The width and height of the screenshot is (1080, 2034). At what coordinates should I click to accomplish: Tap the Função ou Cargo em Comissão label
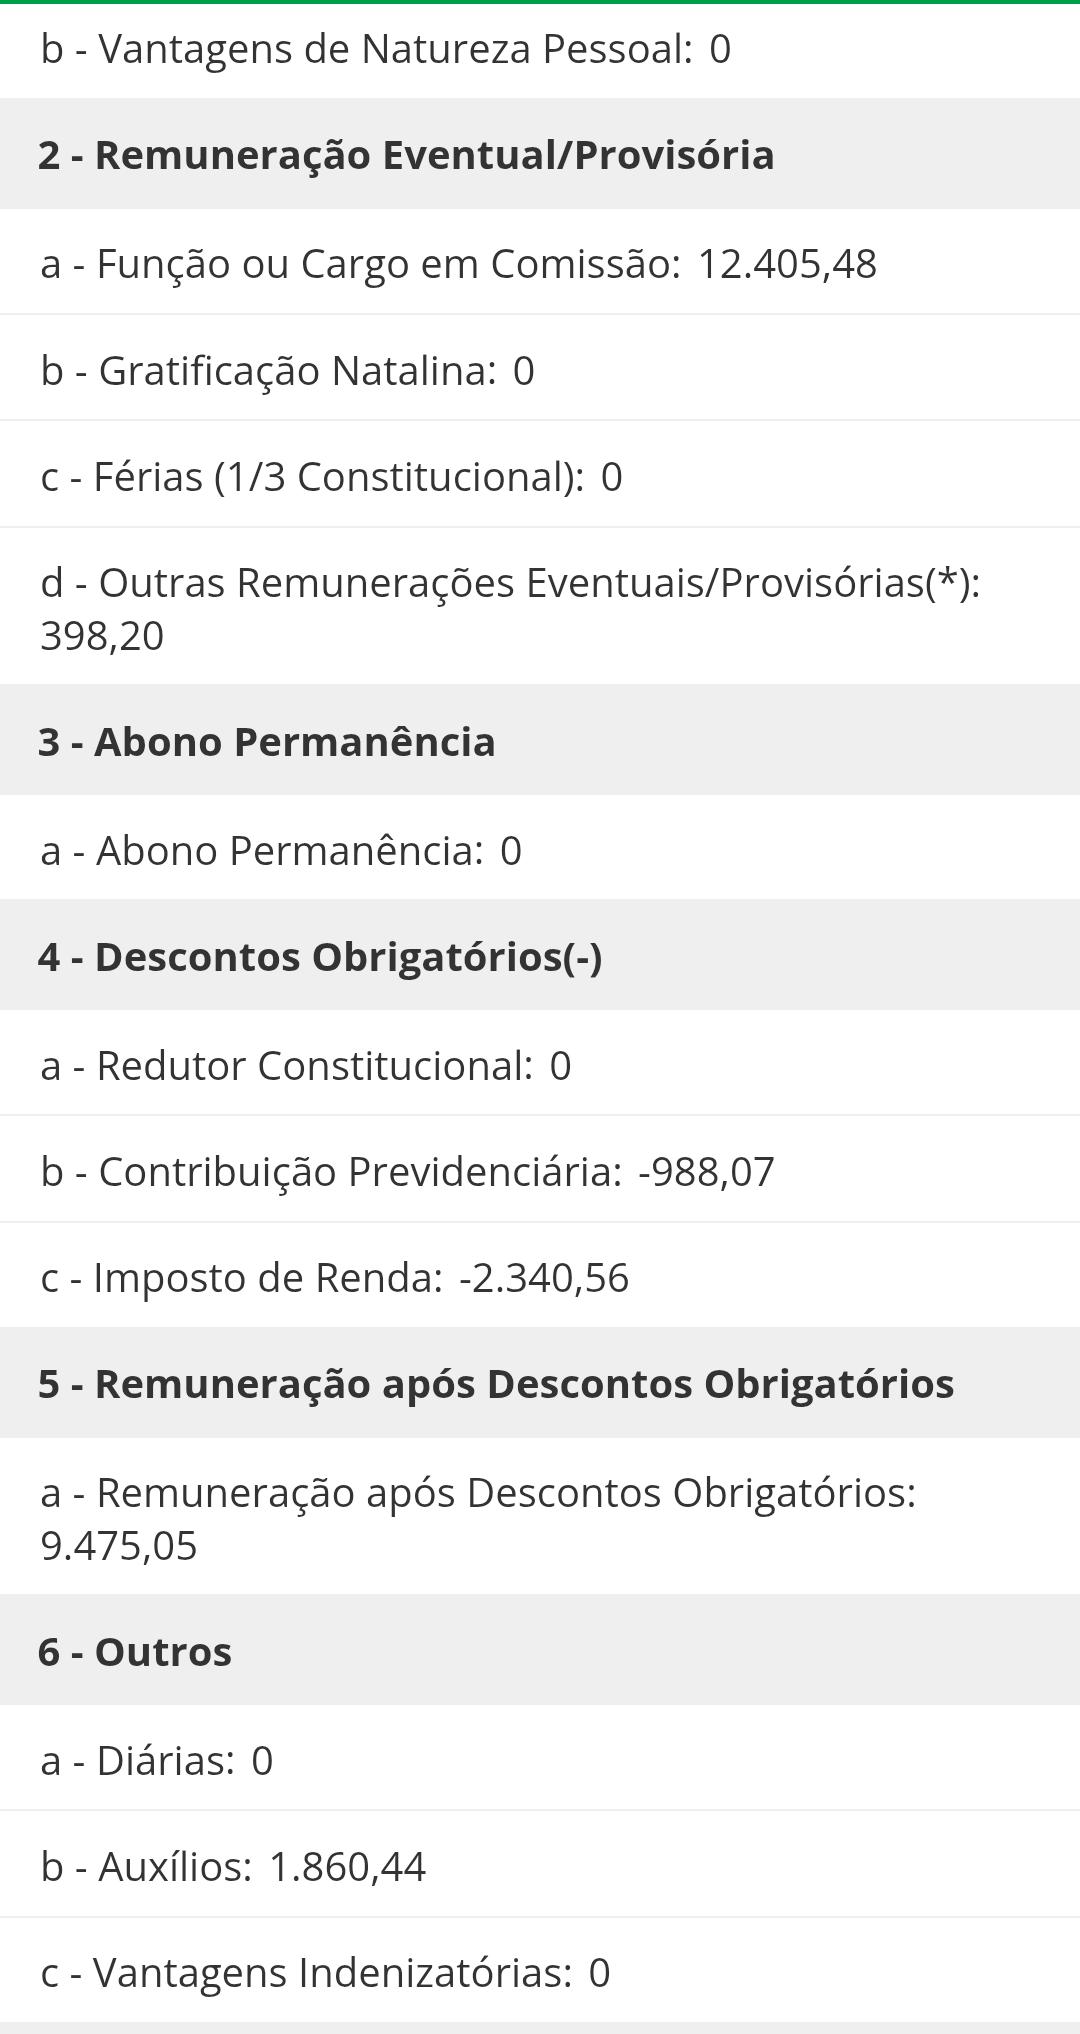(x=360, y=264)
